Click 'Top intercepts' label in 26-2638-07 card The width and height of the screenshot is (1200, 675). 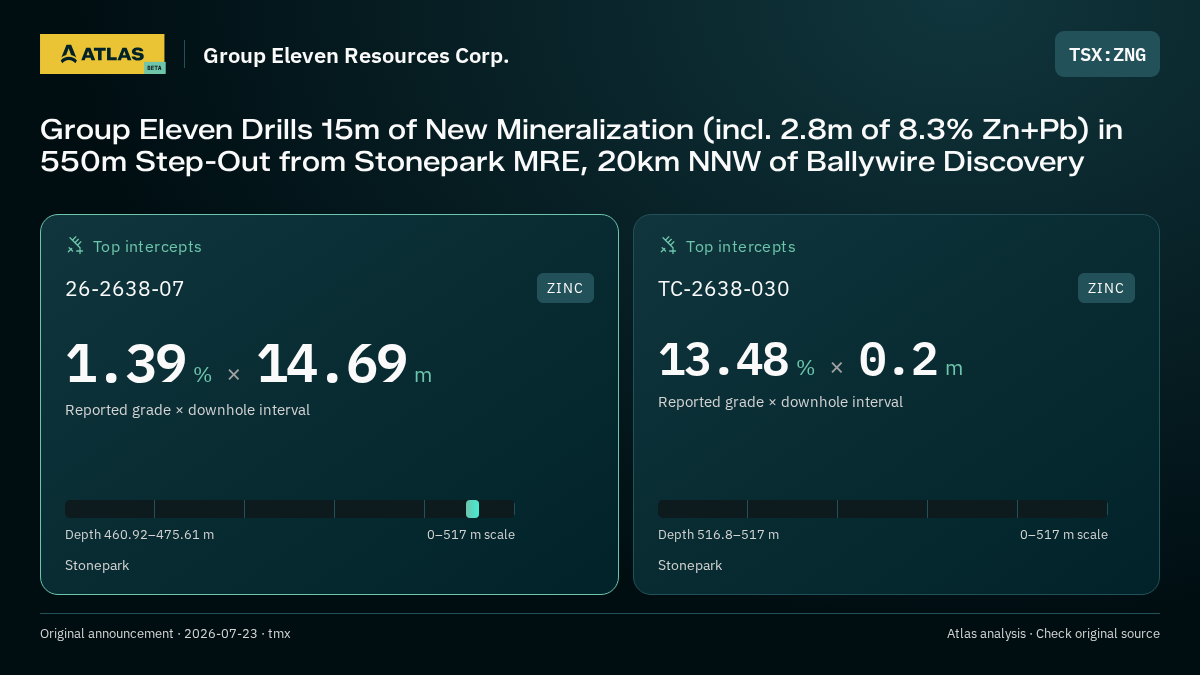147,246
